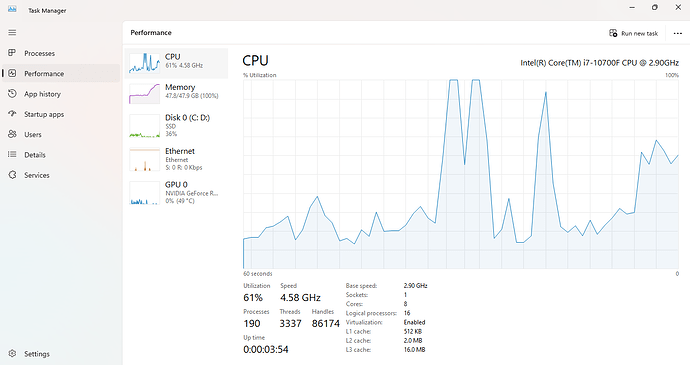The height and width of the screenshot is (365, 690).
Task: Select the Ethernet mini graph thumbnail
Action: pyautogui.click(x=144, y=159)
